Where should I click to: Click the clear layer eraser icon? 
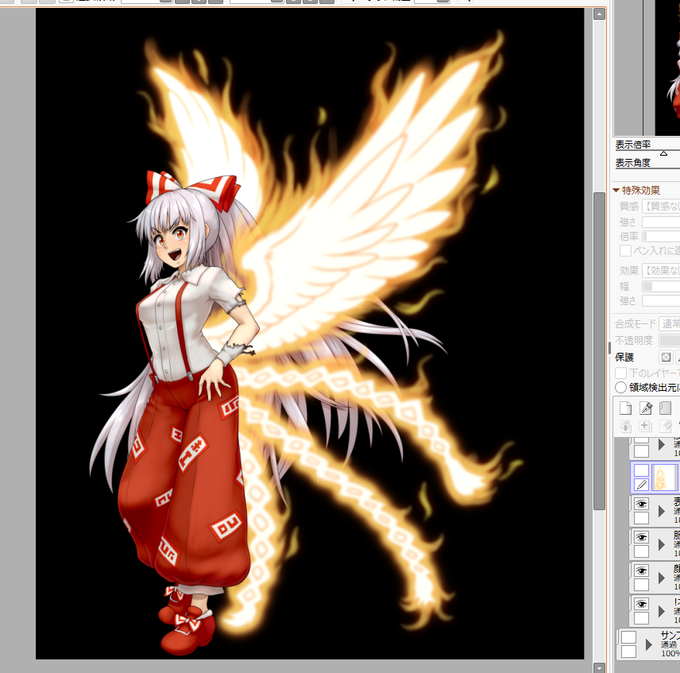point(665,426)
